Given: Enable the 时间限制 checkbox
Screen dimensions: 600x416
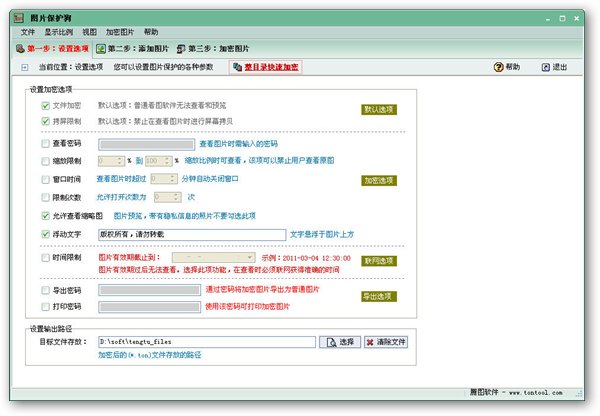Looking at the screenshot, I should [46, 258].
